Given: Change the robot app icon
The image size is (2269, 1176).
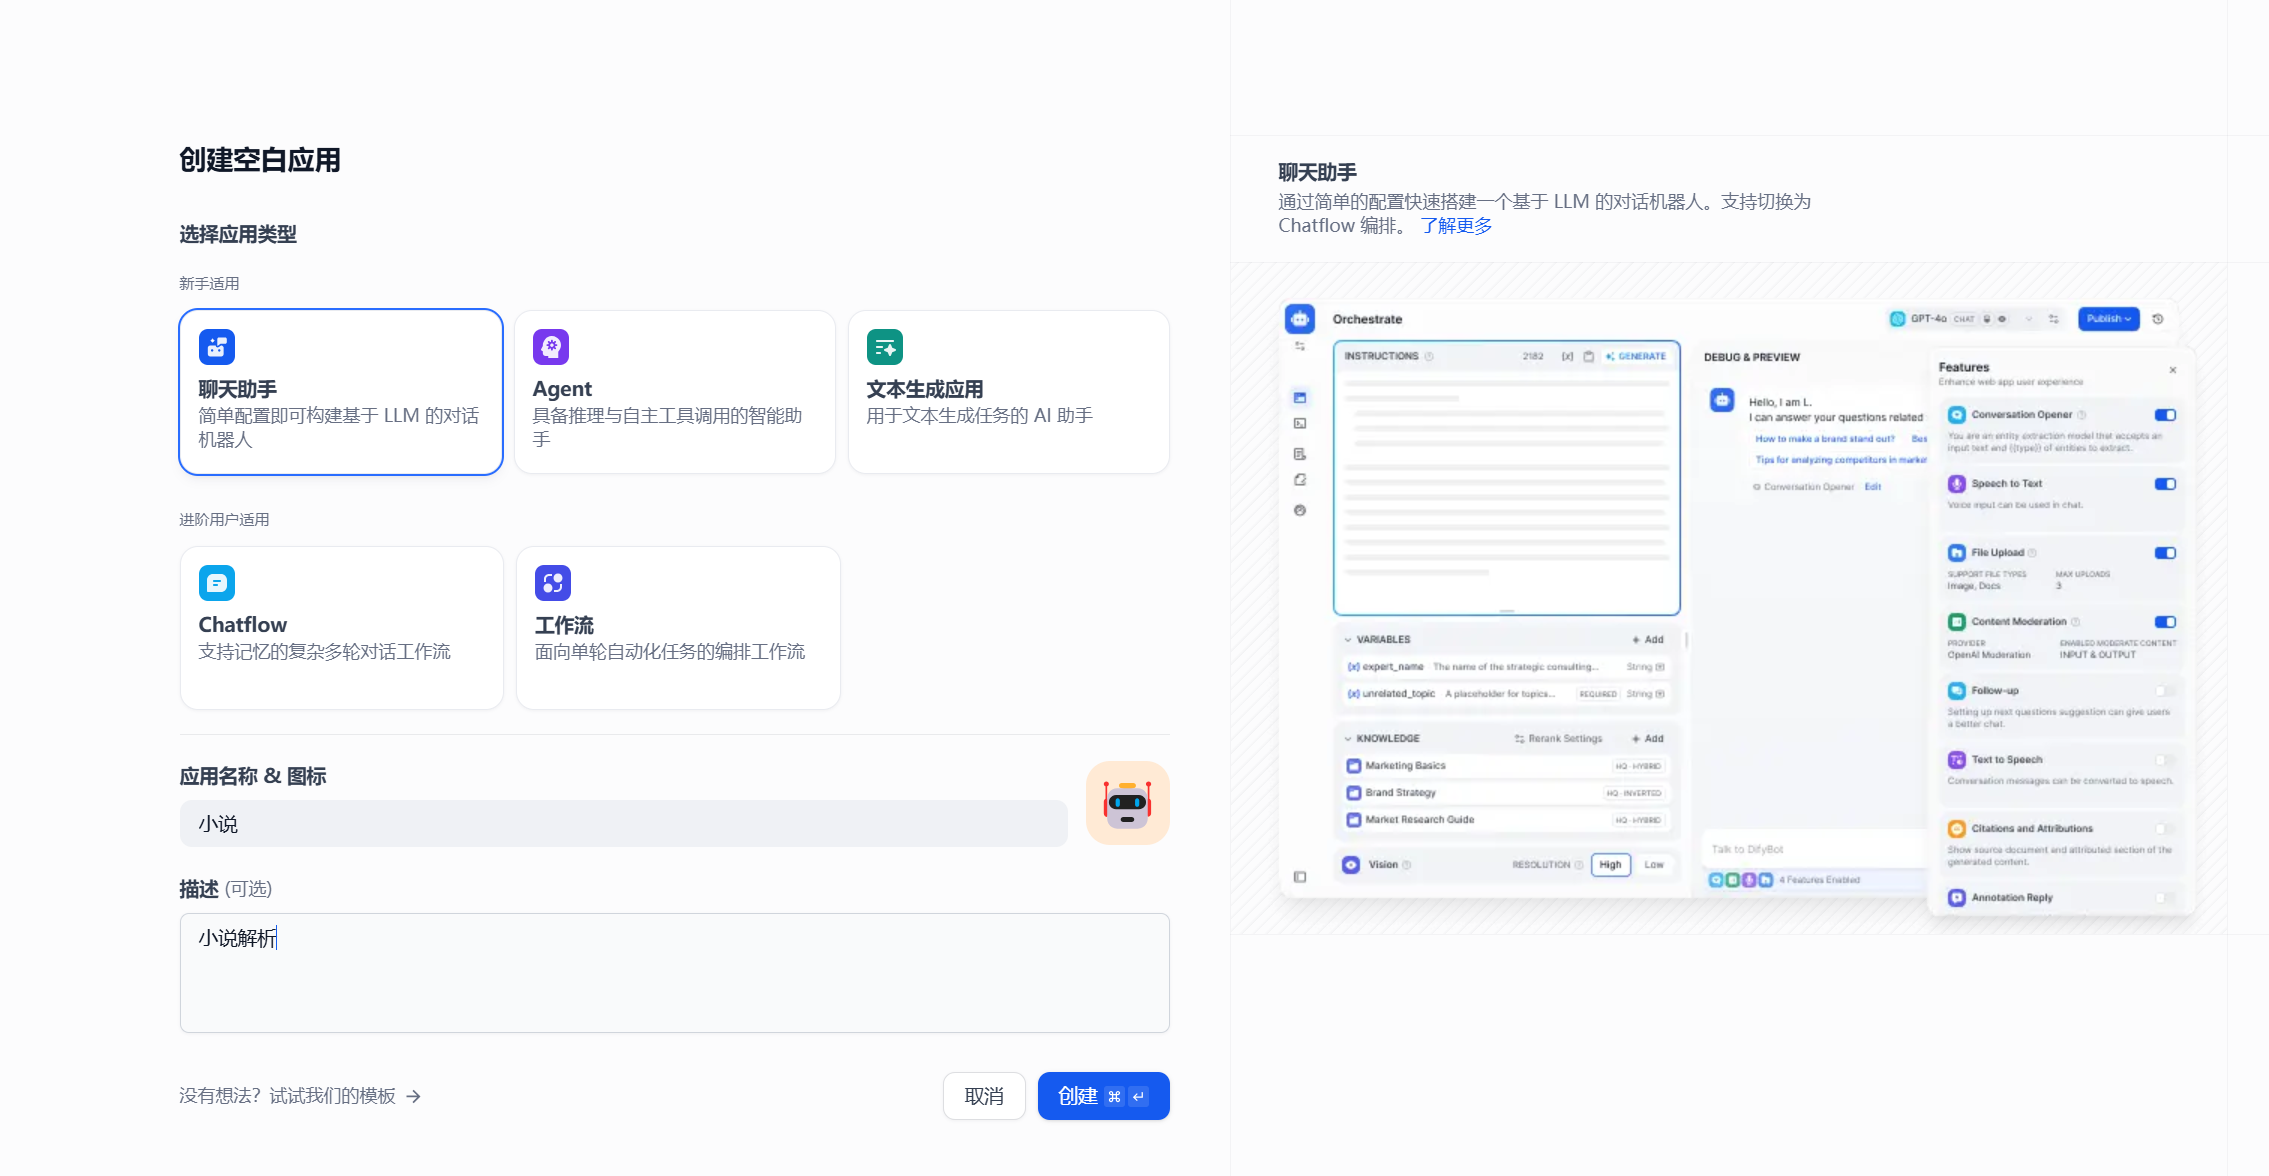Looking at the screenshot, I should coord(1127,803).
